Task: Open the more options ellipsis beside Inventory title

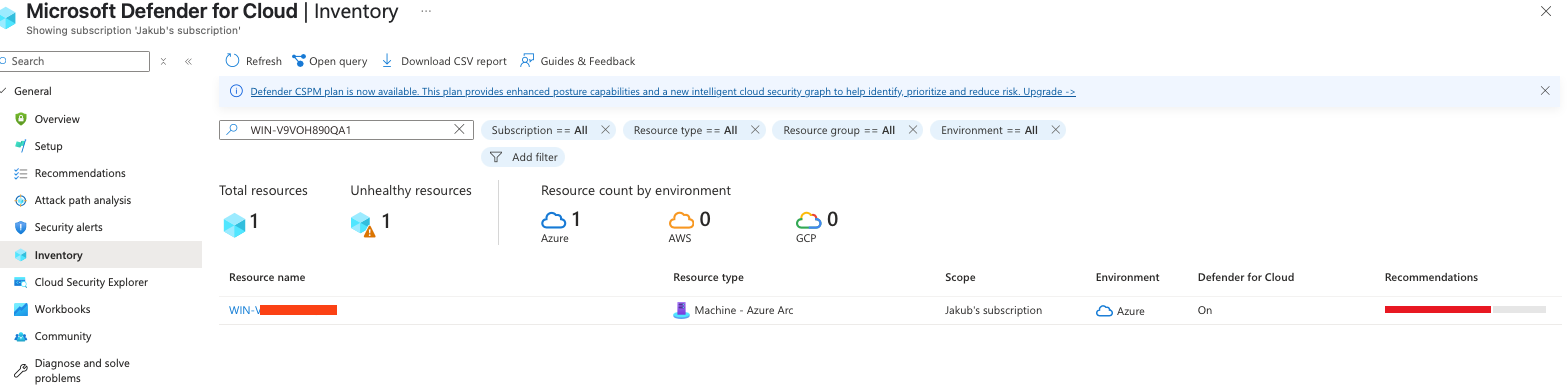Action: (426, 12)
